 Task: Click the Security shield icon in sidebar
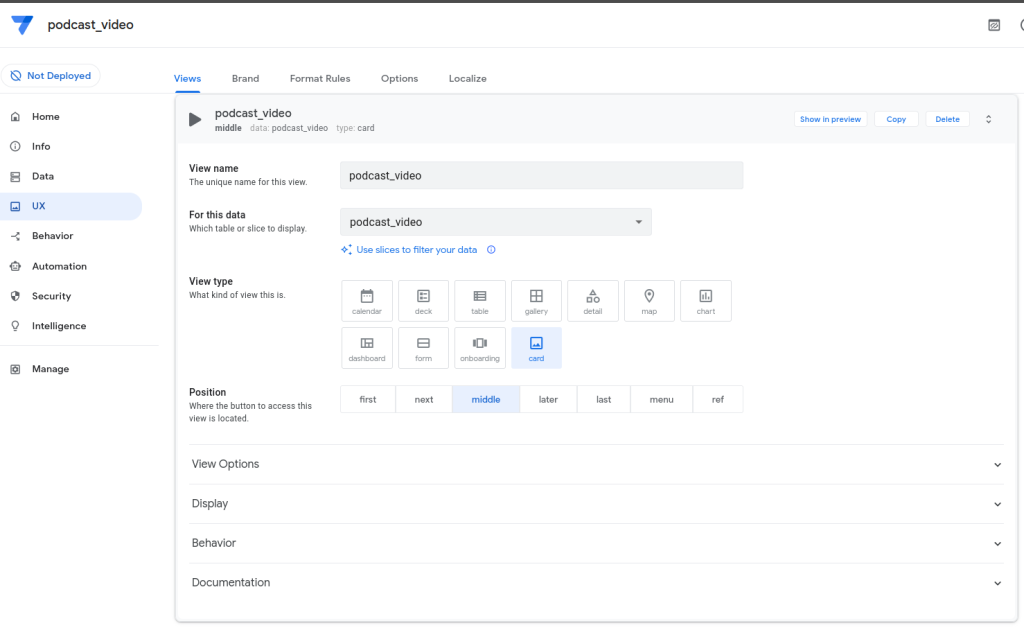(15, 296)
